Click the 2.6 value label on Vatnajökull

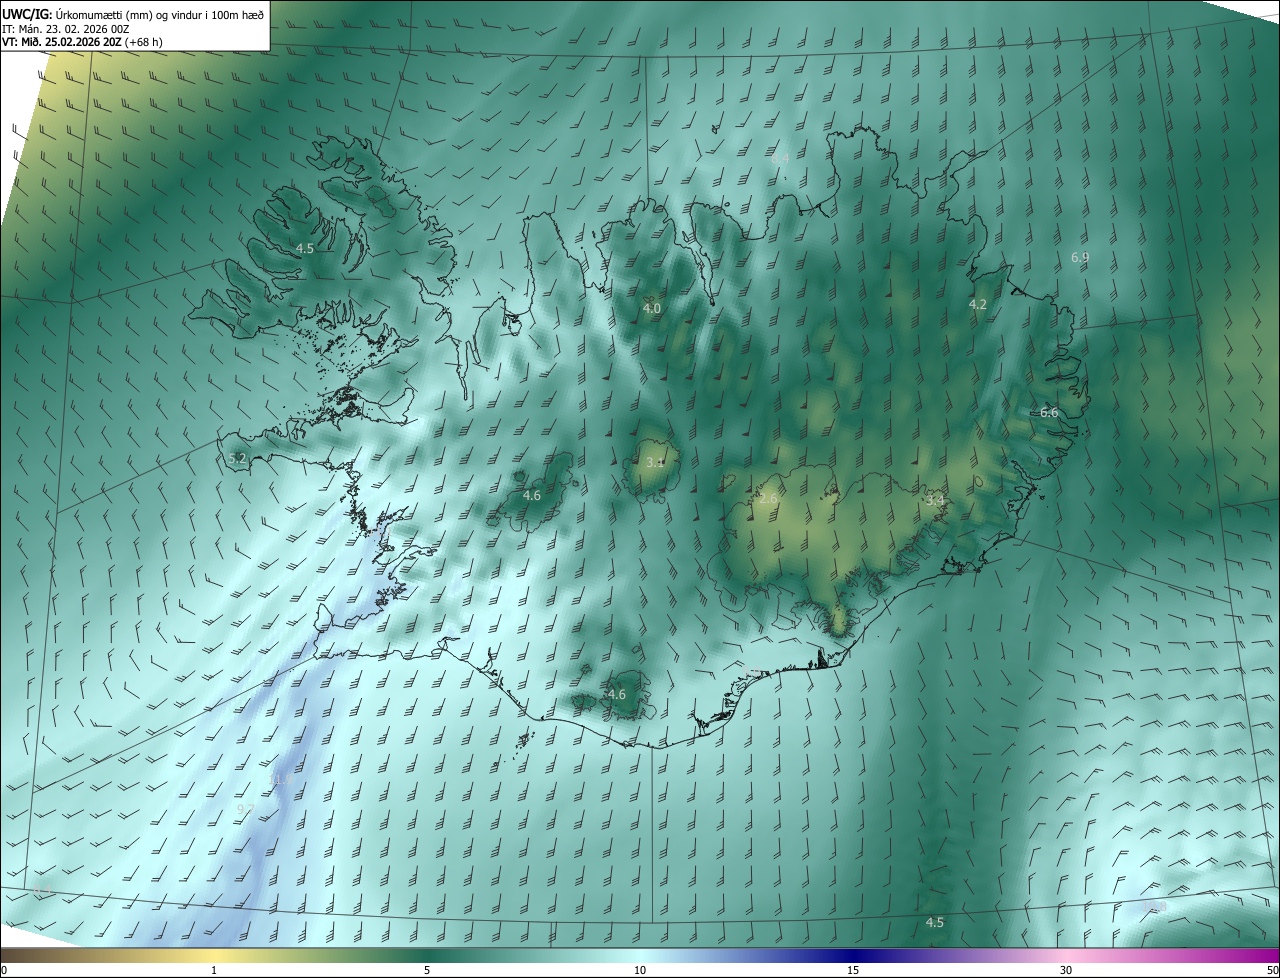(x=768, y=498)
